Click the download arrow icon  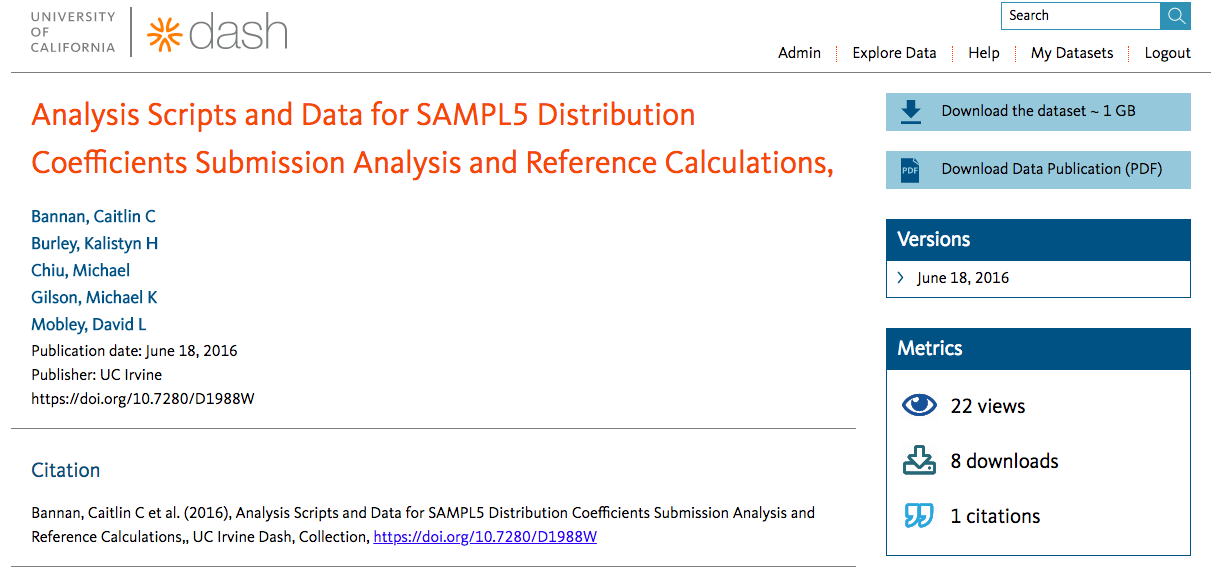910,112
